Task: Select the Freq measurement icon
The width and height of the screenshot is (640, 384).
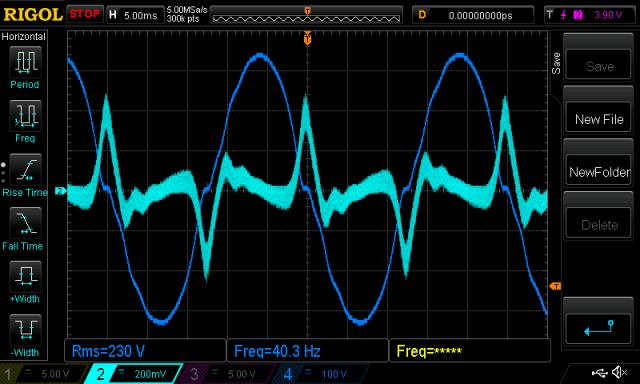Action: [25, 115]
